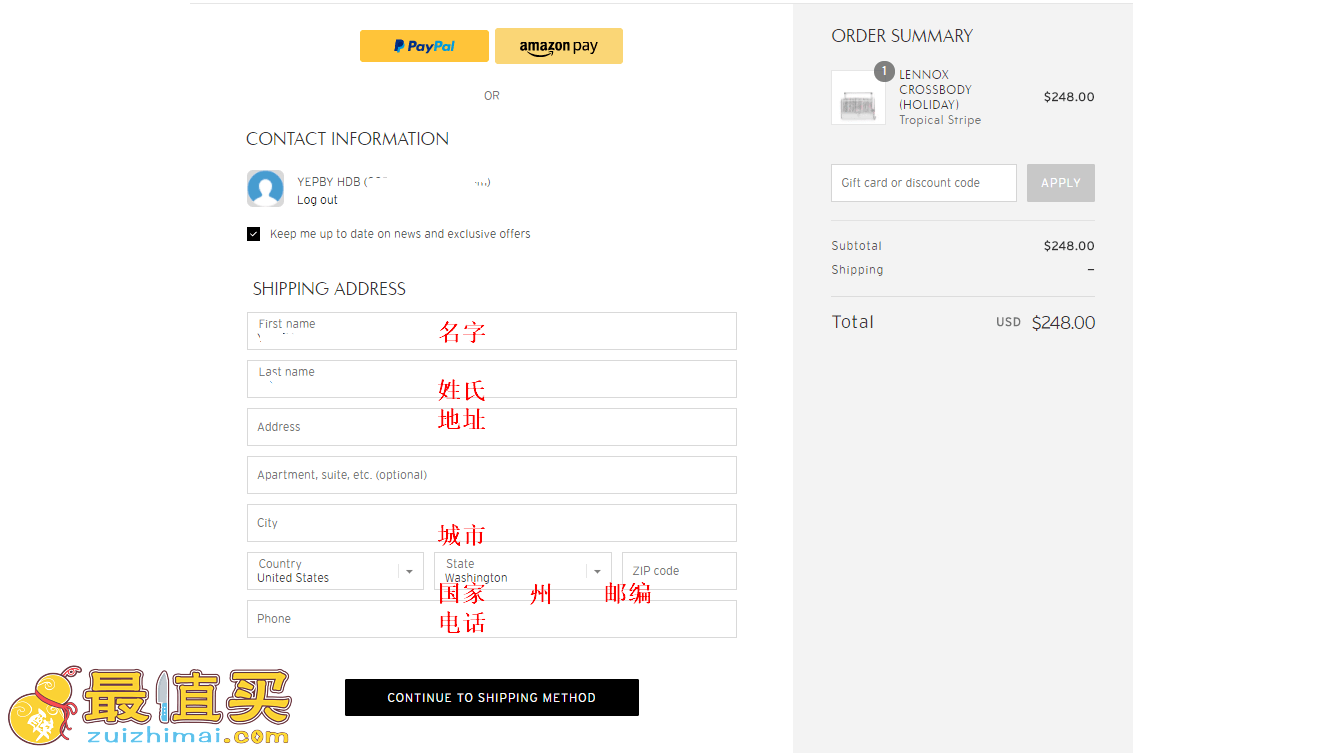Click the Tropical Stripe variant text
The height and width of the screenshot is (753, 1319).
pos(940,120)
